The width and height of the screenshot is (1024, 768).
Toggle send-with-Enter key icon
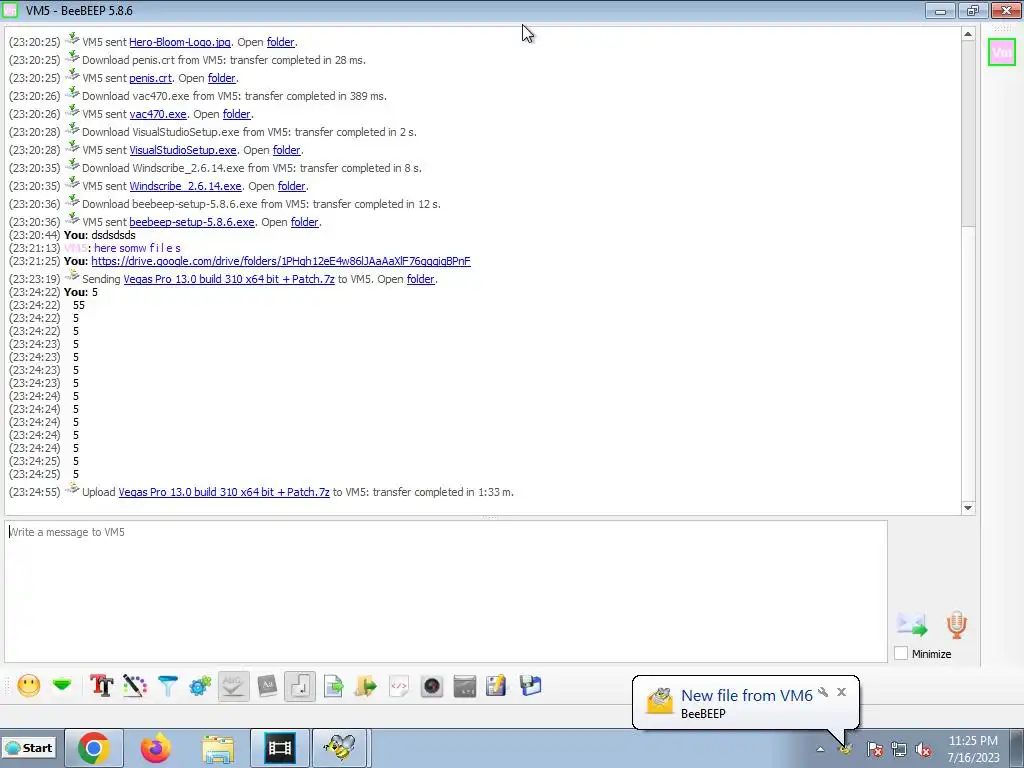click(300, 686)
